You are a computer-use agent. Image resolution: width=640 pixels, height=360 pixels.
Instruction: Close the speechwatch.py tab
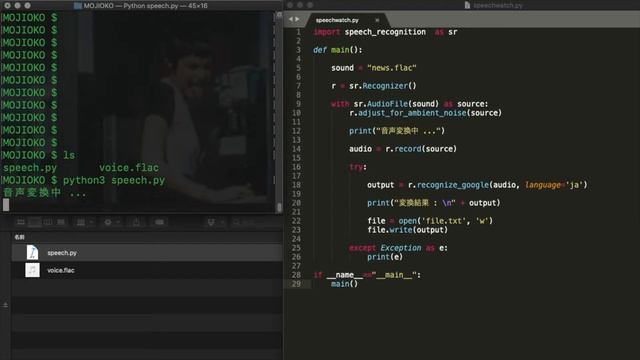tap(377, 20)
